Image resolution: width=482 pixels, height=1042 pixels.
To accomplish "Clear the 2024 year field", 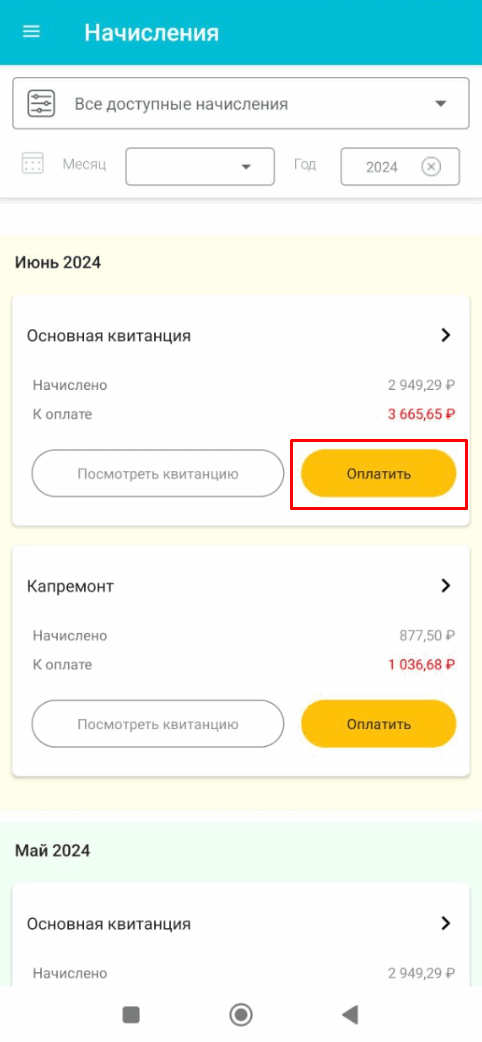I will [431, 166].
